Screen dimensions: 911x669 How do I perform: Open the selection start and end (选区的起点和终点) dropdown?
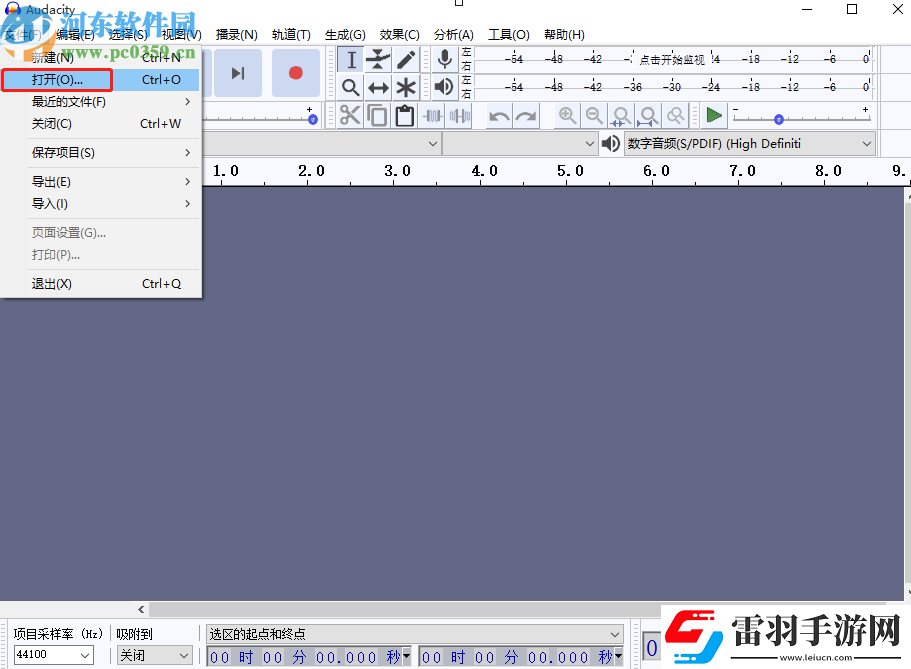click(x=415, y=634)
